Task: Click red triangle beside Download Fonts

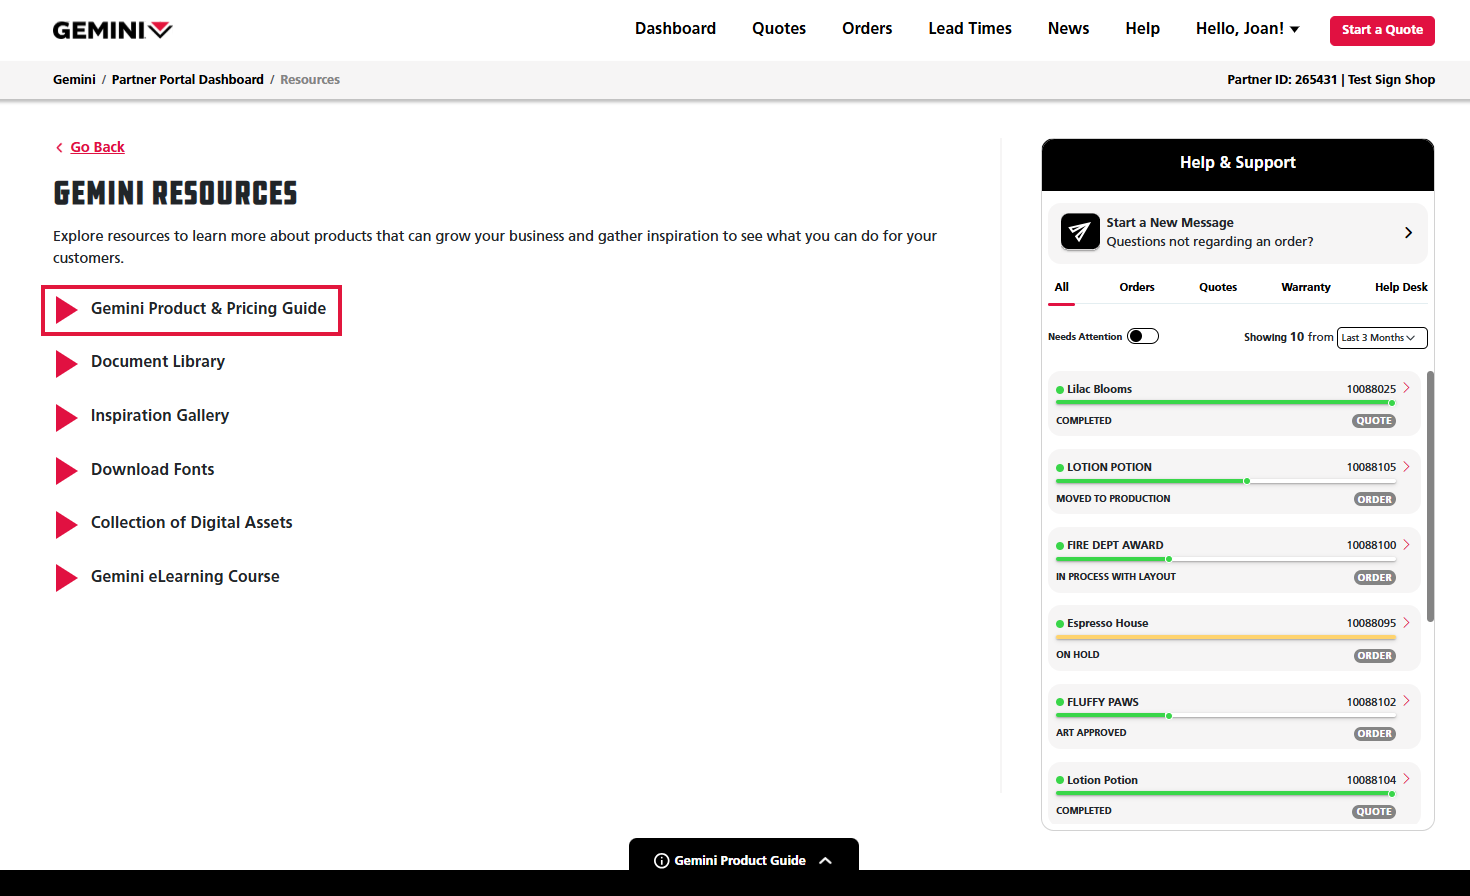Action: tap(66, 470)
